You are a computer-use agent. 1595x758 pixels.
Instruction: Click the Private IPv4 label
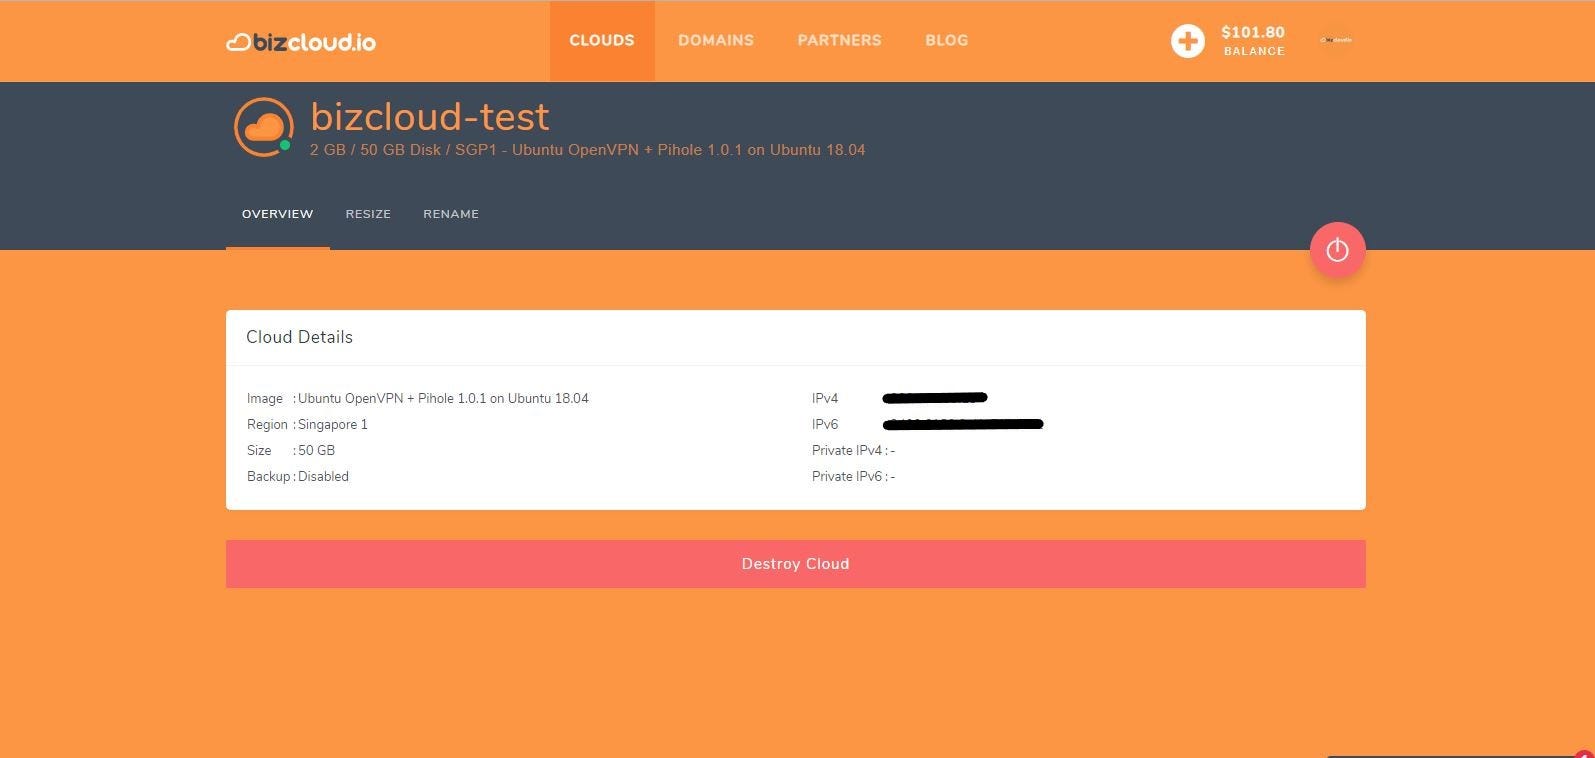coord(848,450)
